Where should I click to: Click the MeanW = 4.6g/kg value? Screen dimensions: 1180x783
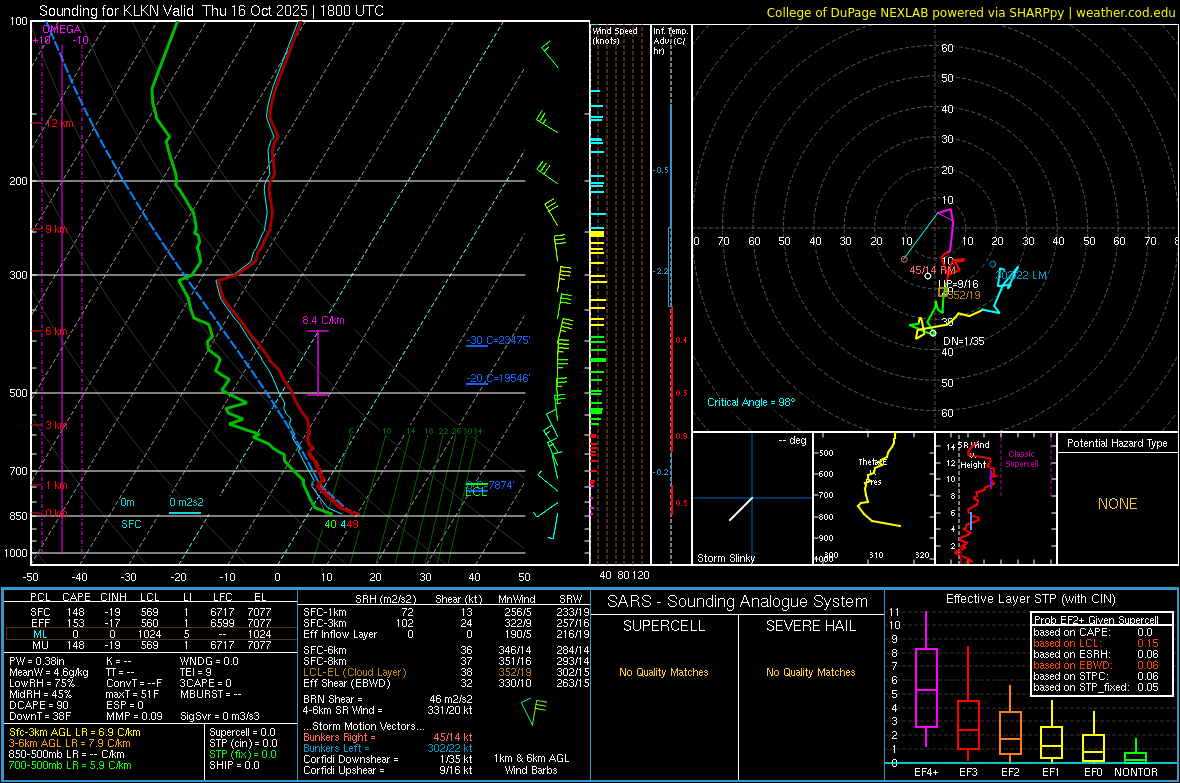pyautogui.click(x=48, y=672)
